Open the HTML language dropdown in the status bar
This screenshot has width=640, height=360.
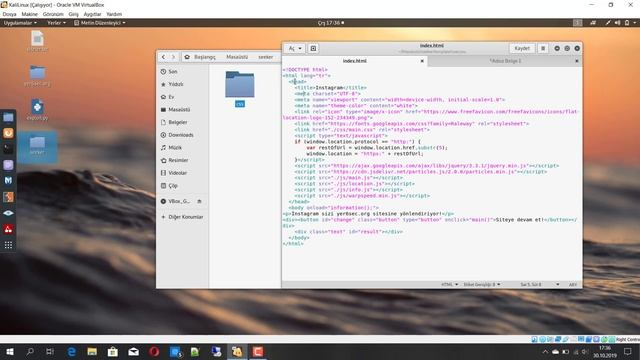[x=449, y=284]
